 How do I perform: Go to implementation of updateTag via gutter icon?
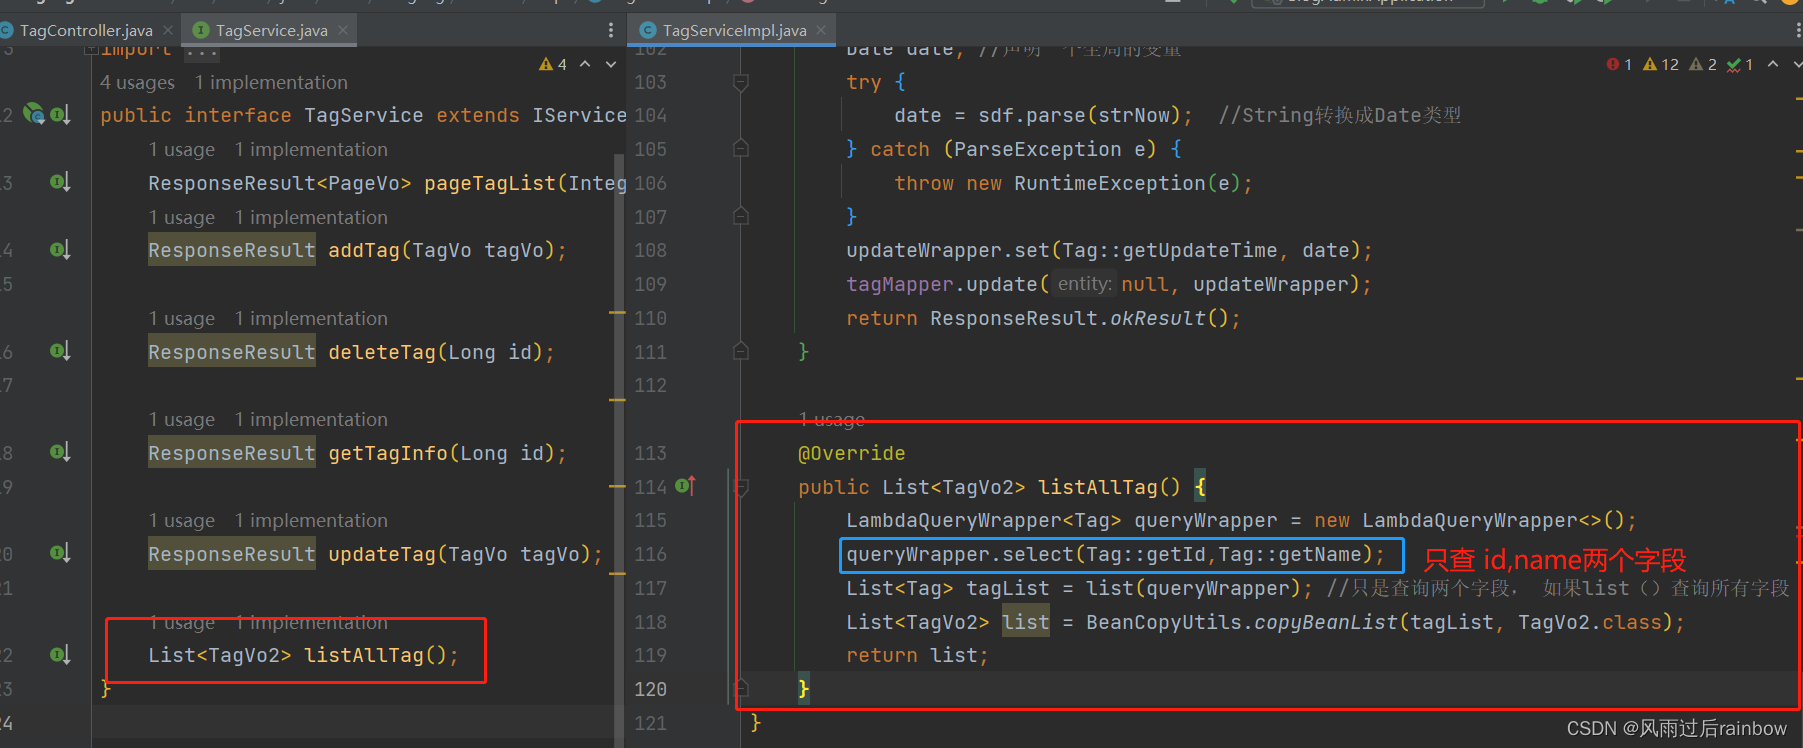(60, 553)
